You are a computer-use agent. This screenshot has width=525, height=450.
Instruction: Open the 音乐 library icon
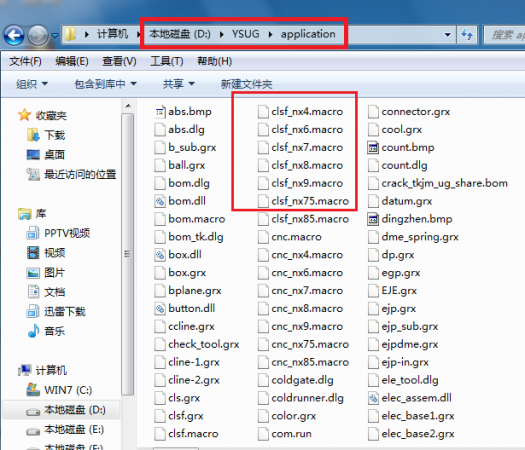33,331
